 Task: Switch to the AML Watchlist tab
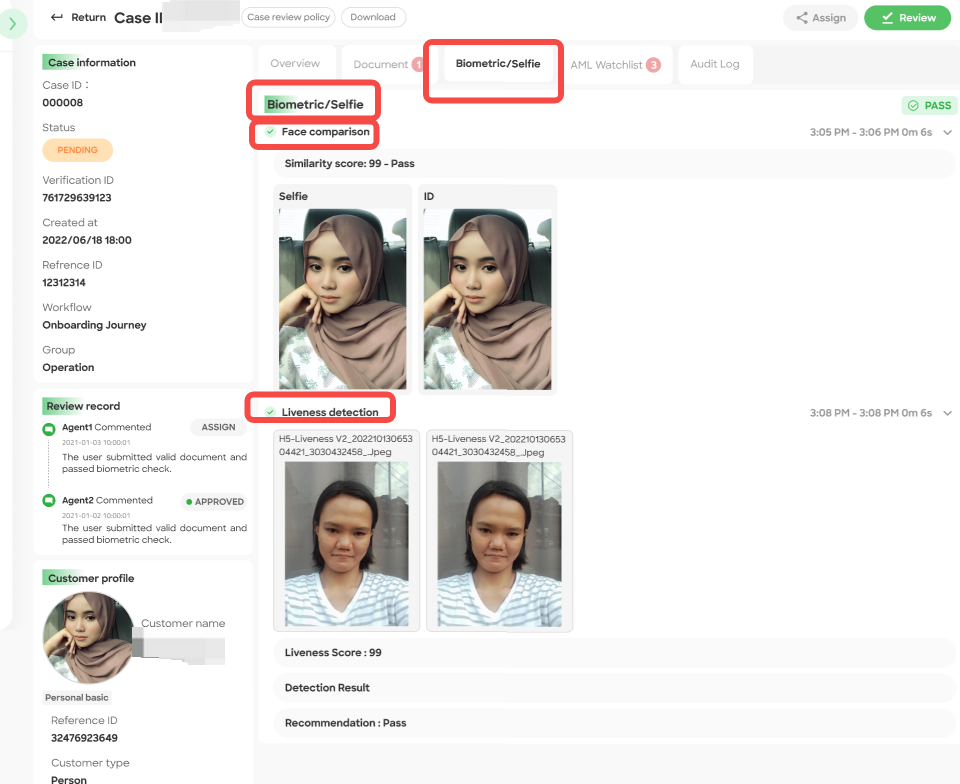(x=615, y=64)
